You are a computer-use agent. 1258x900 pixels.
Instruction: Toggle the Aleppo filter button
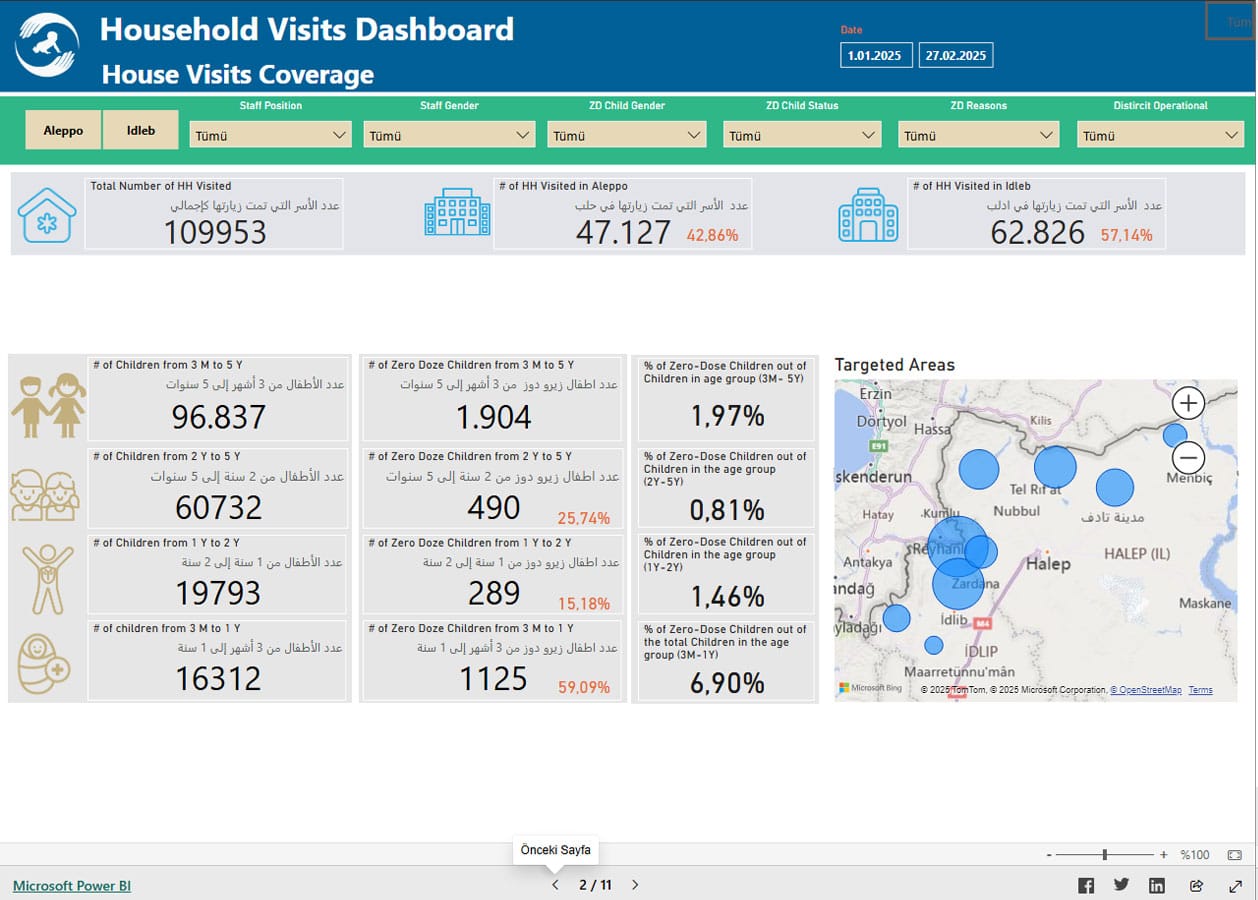pyautogui.click(x=63, y=130)
